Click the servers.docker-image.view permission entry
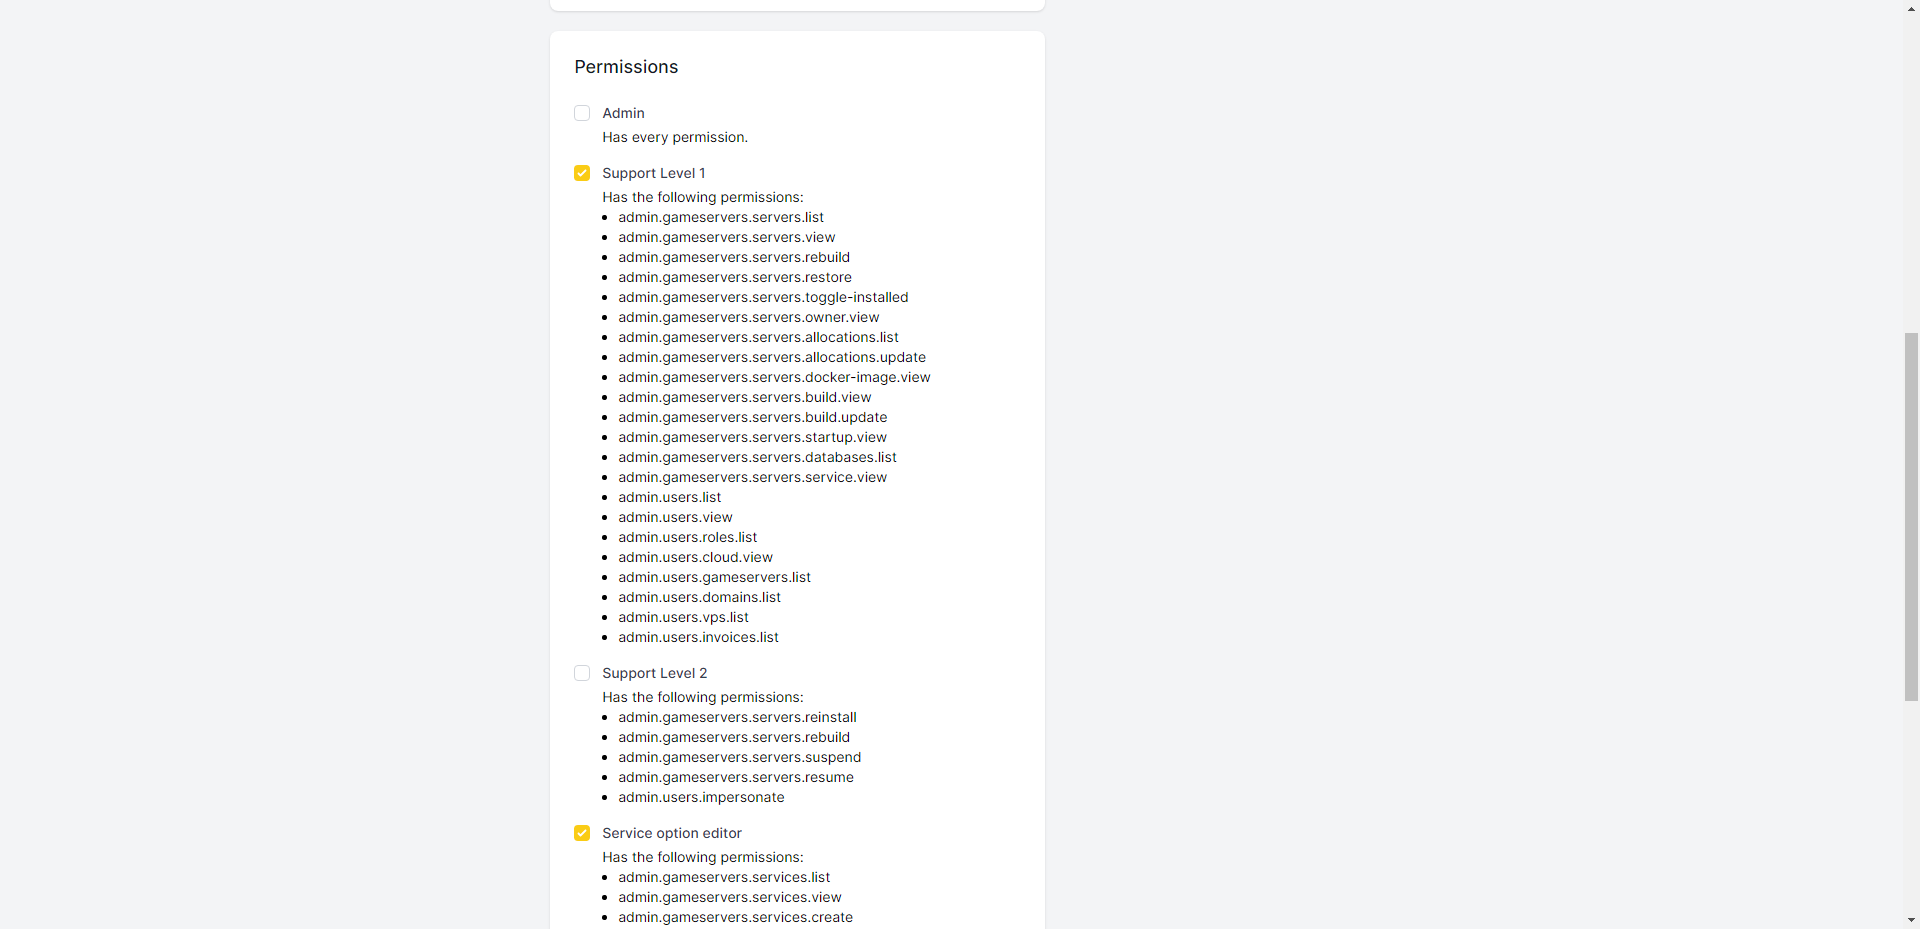 pyautogui.click(x=774, y=377)
